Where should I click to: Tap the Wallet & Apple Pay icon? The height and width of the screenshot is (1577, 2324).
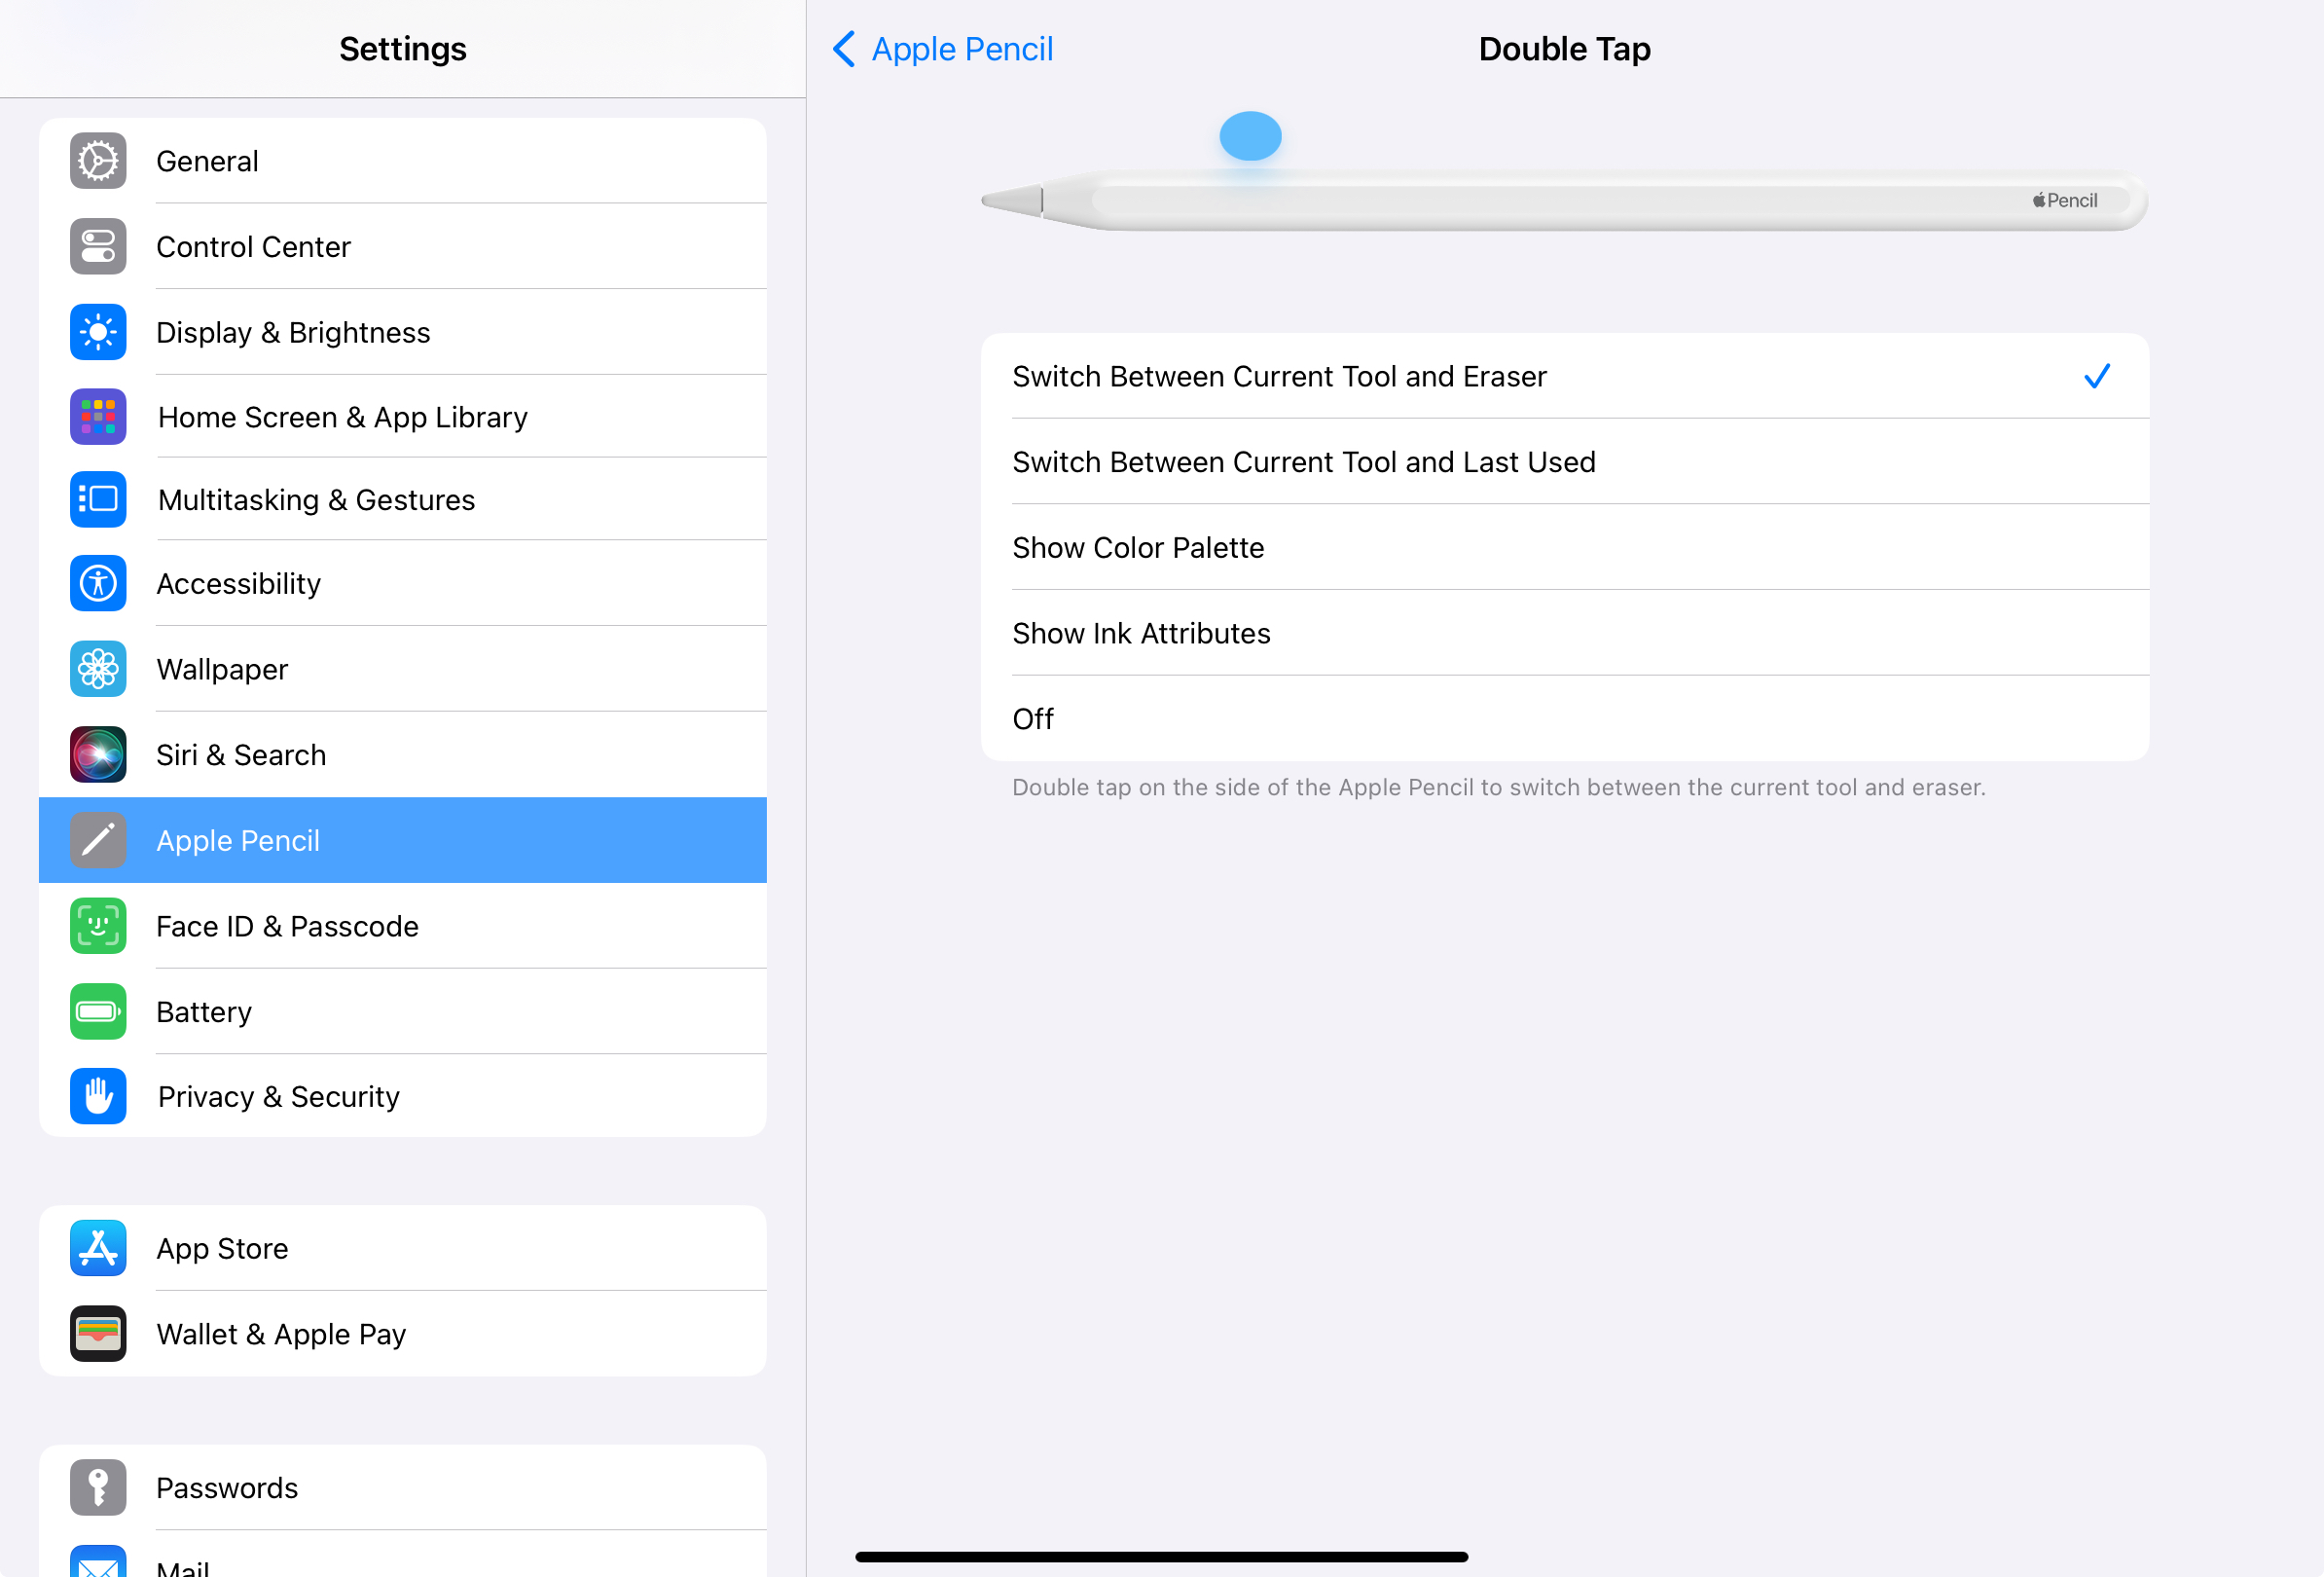98,1334
